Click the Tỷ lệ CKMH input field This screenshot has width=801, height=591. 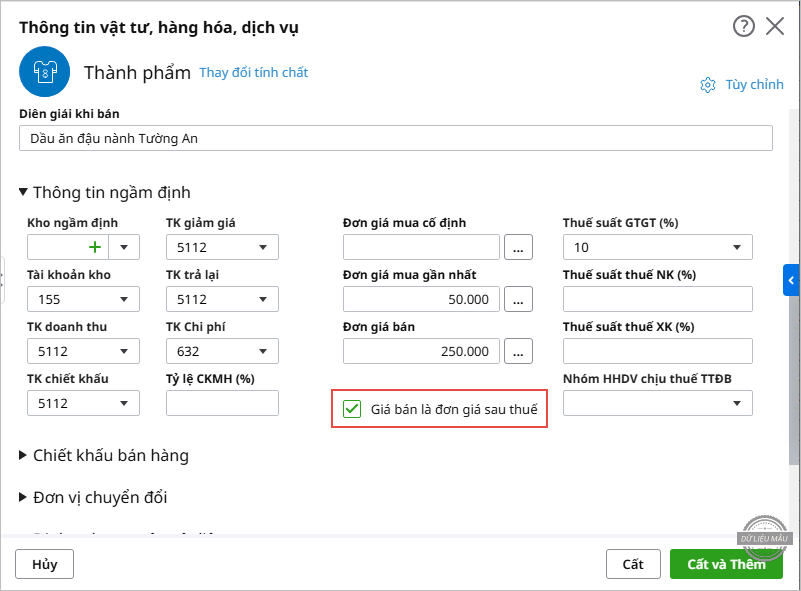point(222,403)
